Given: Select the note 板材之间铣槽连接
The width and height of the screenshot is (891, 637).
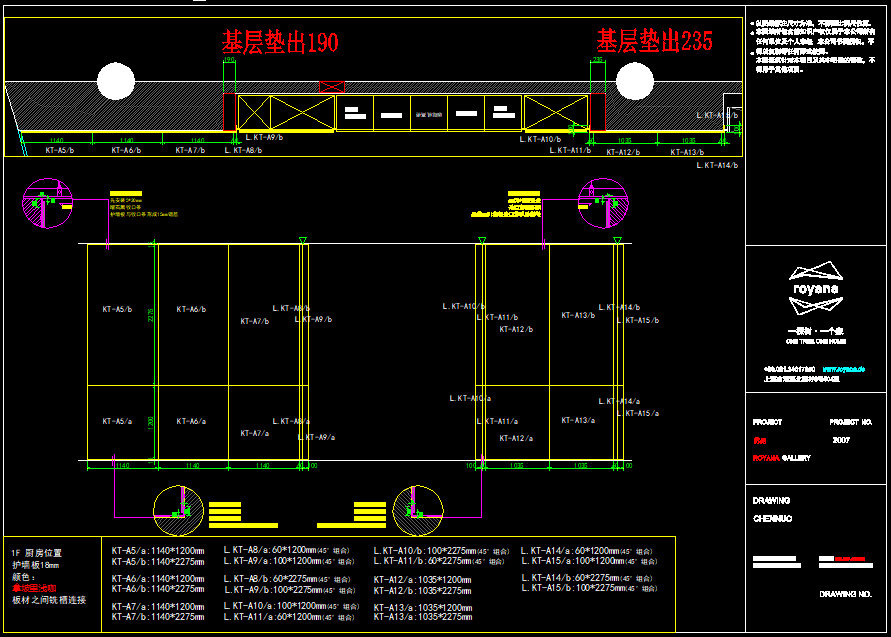Looking at the screenshot, I should click(49, 599).
